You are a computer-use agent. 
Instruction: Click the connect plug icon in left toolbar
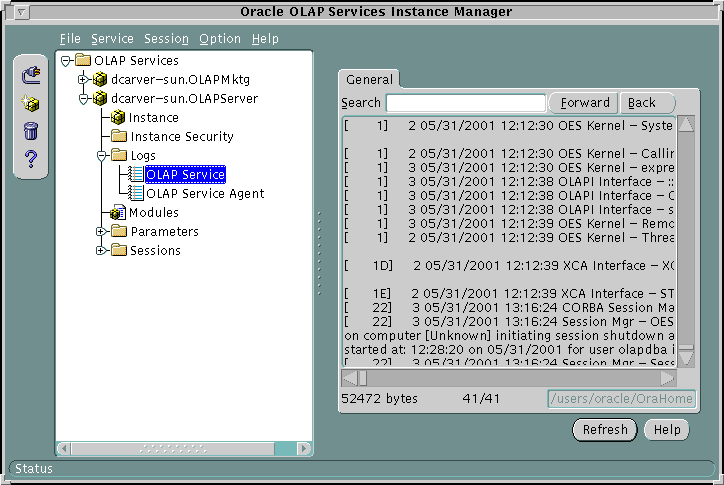click(31, 75)
